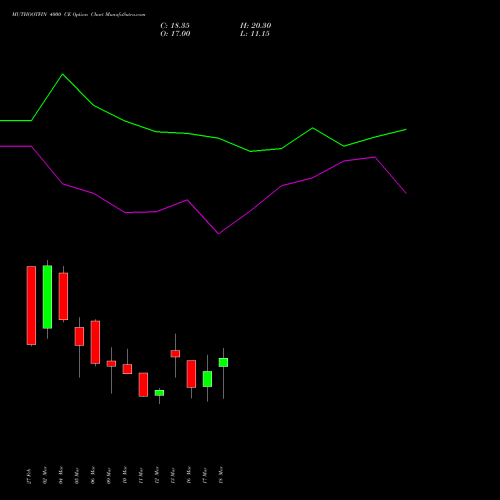Click the high value 'H: 20.30'
500x500 pixels.
pos(256,26)
